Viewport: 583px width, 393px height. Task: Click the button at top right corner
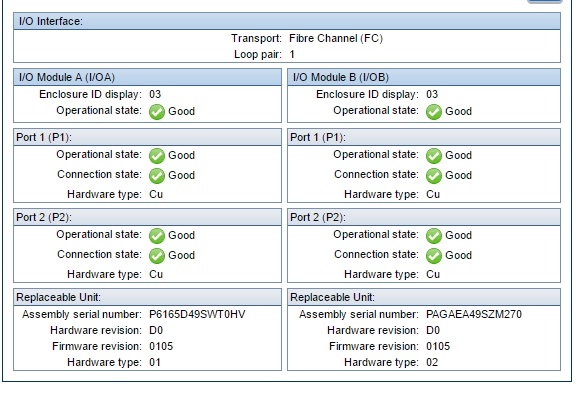point(544,1)
